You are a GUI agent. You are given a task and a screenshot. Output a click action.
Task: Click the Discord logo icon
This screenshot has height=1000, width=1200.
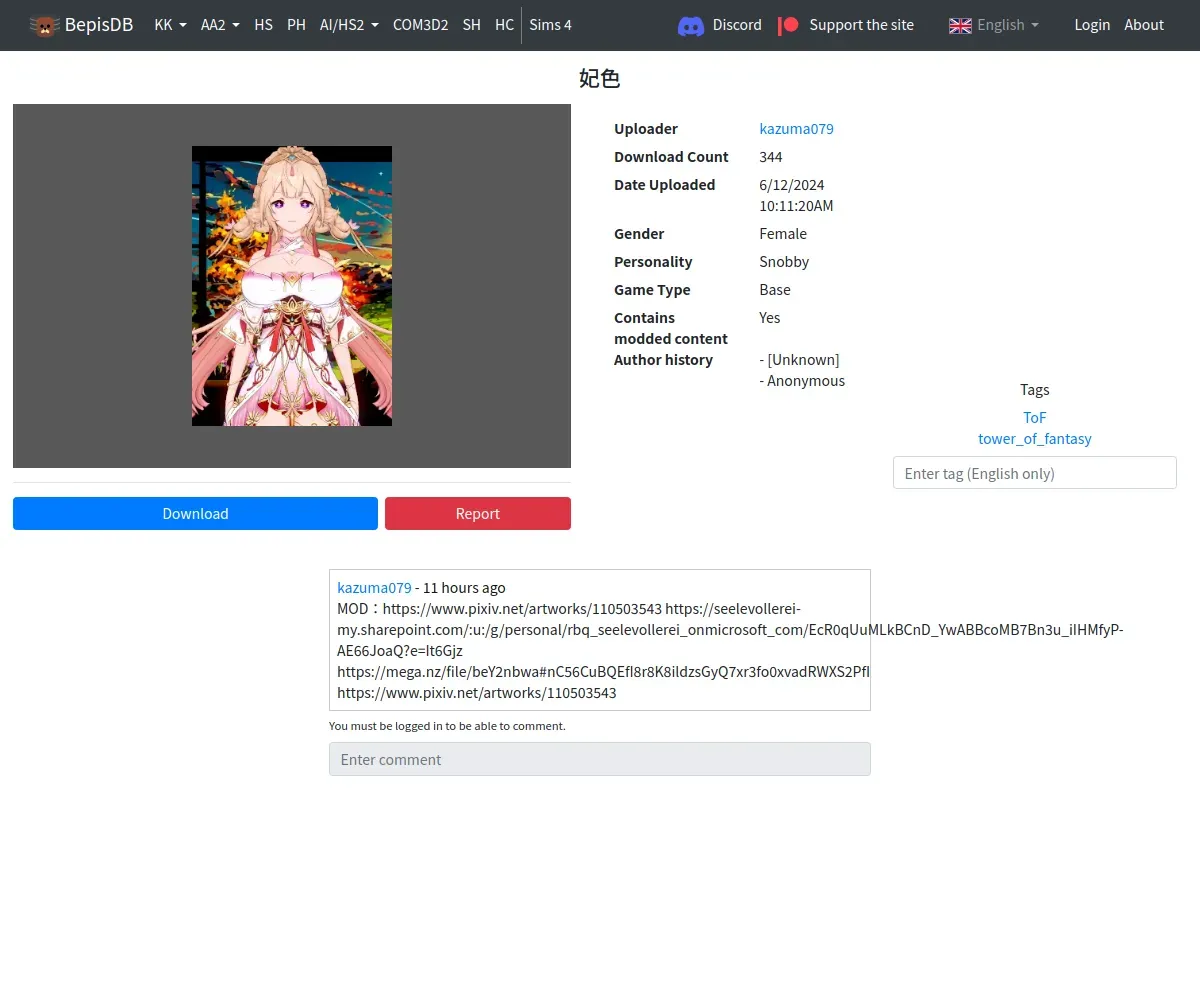click(691, 25)
